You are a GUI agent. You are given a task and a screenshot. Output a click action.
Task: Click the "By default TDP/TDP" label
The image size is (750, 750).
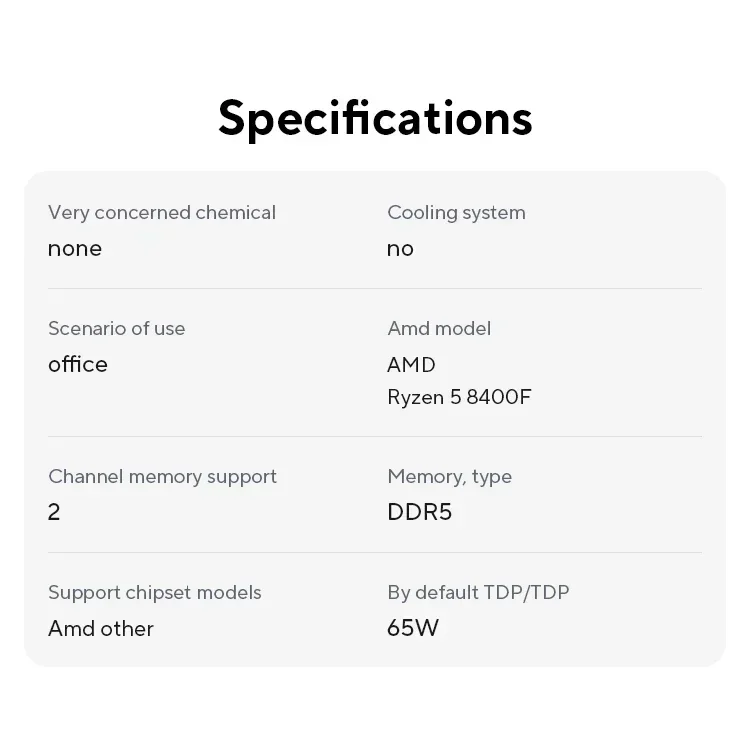[x=478, y=592]
